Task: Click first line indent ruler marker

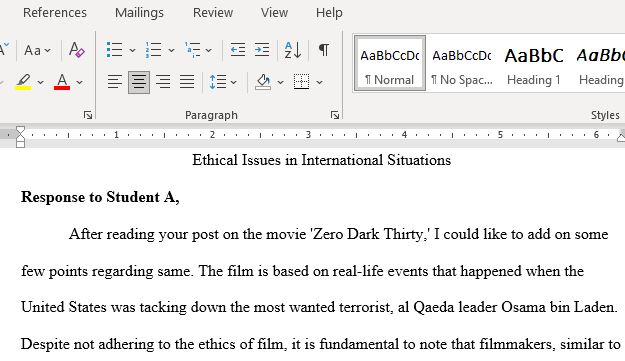Action: pos(20,130)
